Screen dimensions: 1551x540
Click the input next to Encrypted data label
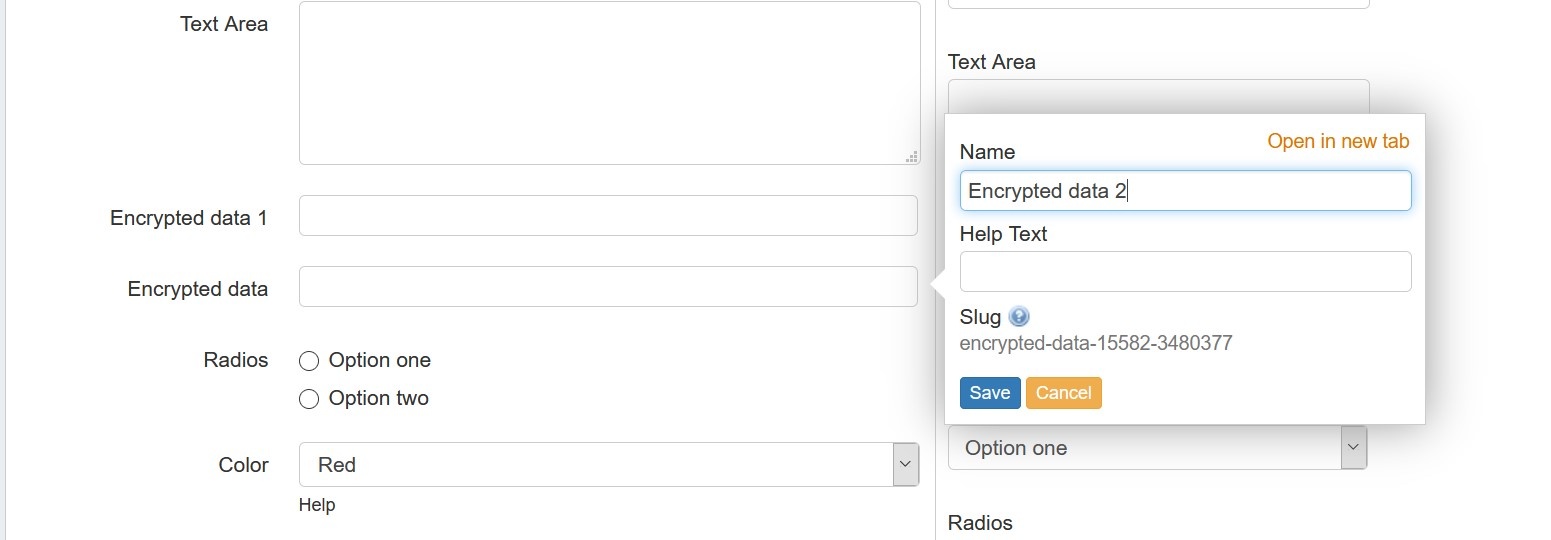click(608, 287)
